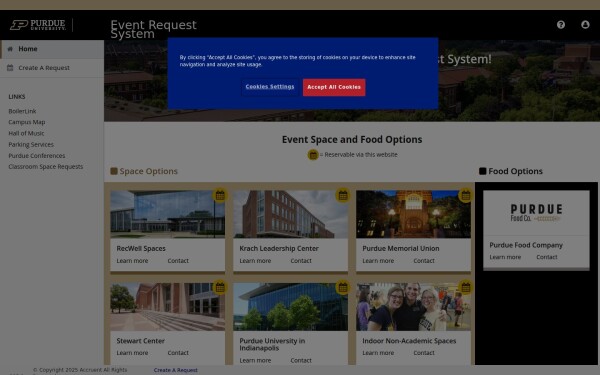Select the Home menu item

tap(52, 49)
